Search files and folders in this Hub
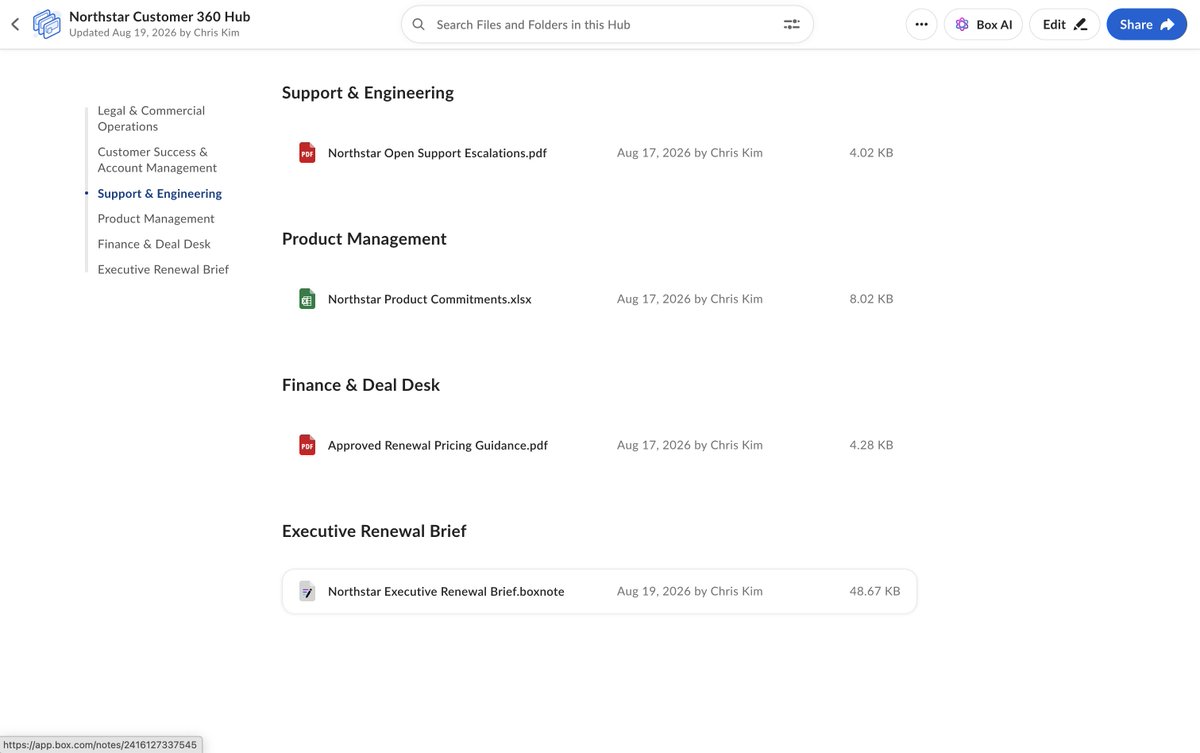 [x=606, y=24]
